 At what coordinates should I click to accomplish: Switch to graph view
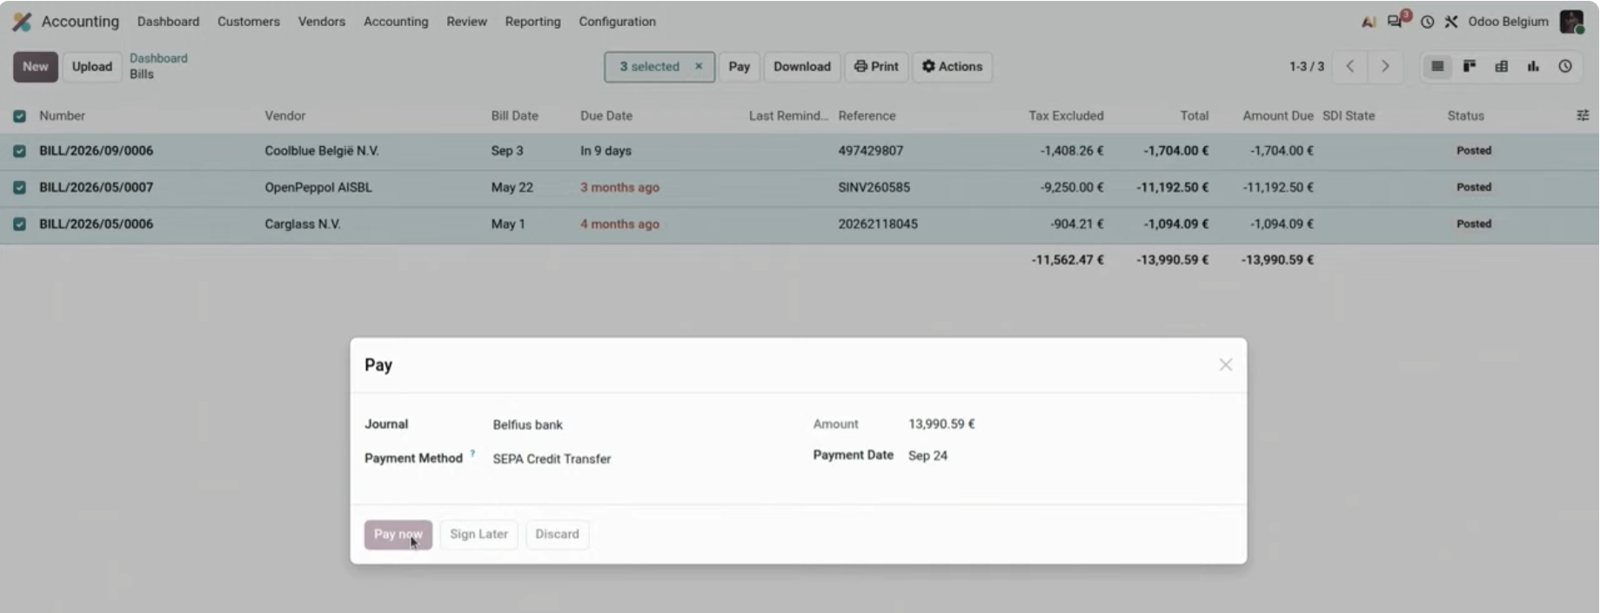1533,66
